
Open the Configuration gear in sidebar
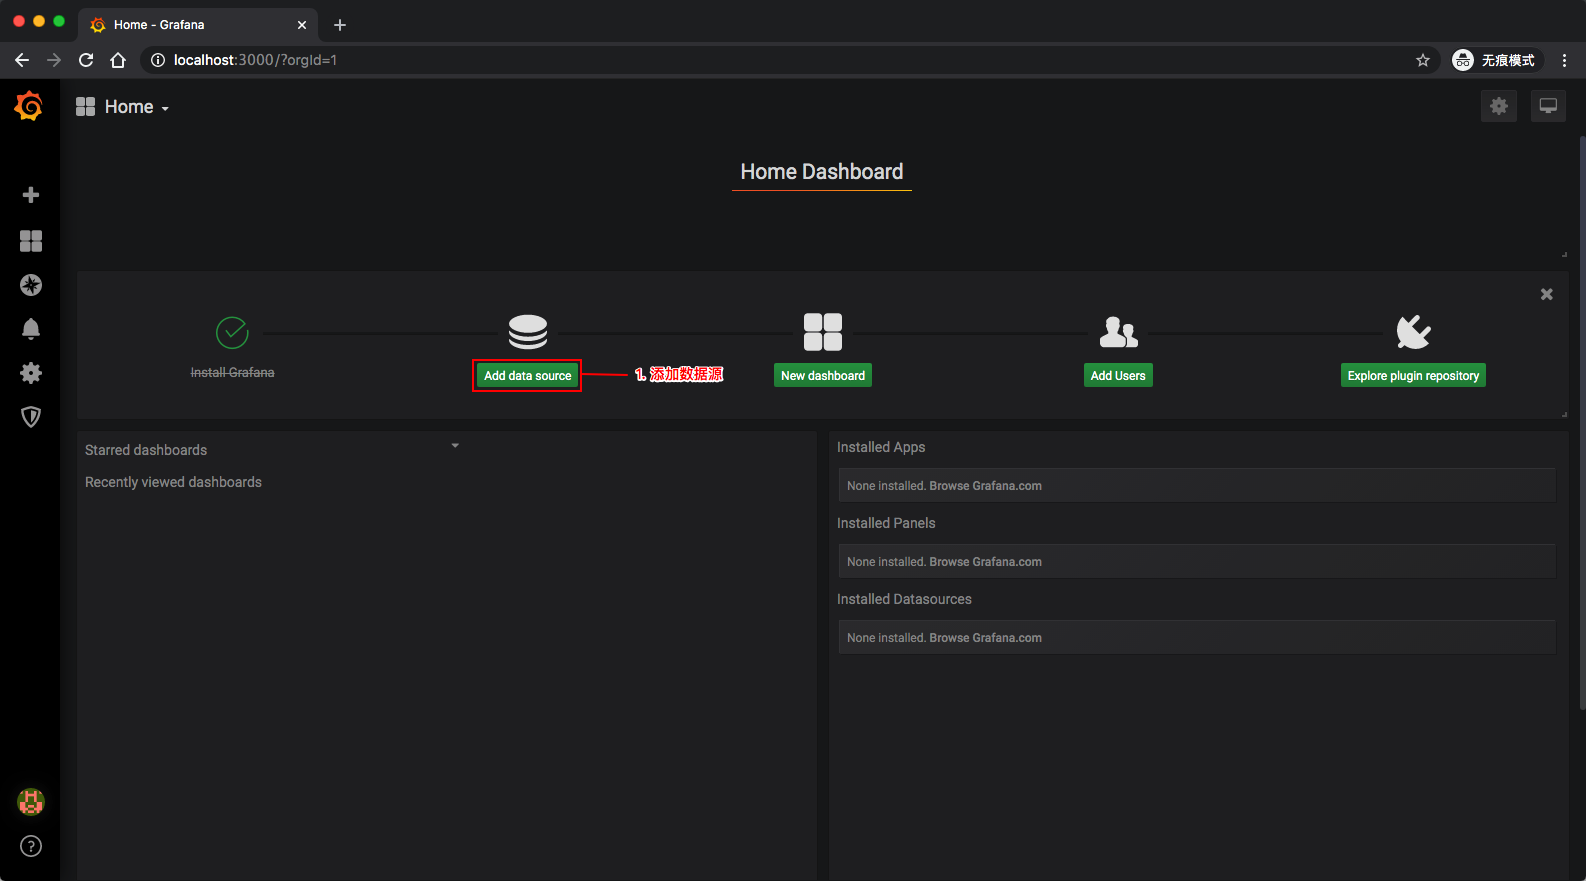[x=31, y=373]
